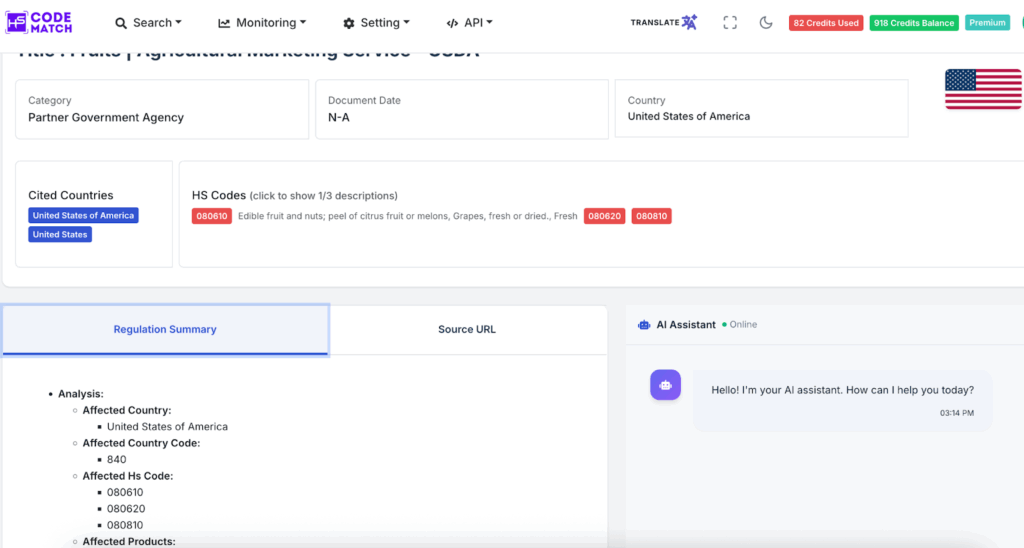Open the Setting dropdown menu
The height and width of the screenshot is (548, 1024).
[x=376, y=23]
